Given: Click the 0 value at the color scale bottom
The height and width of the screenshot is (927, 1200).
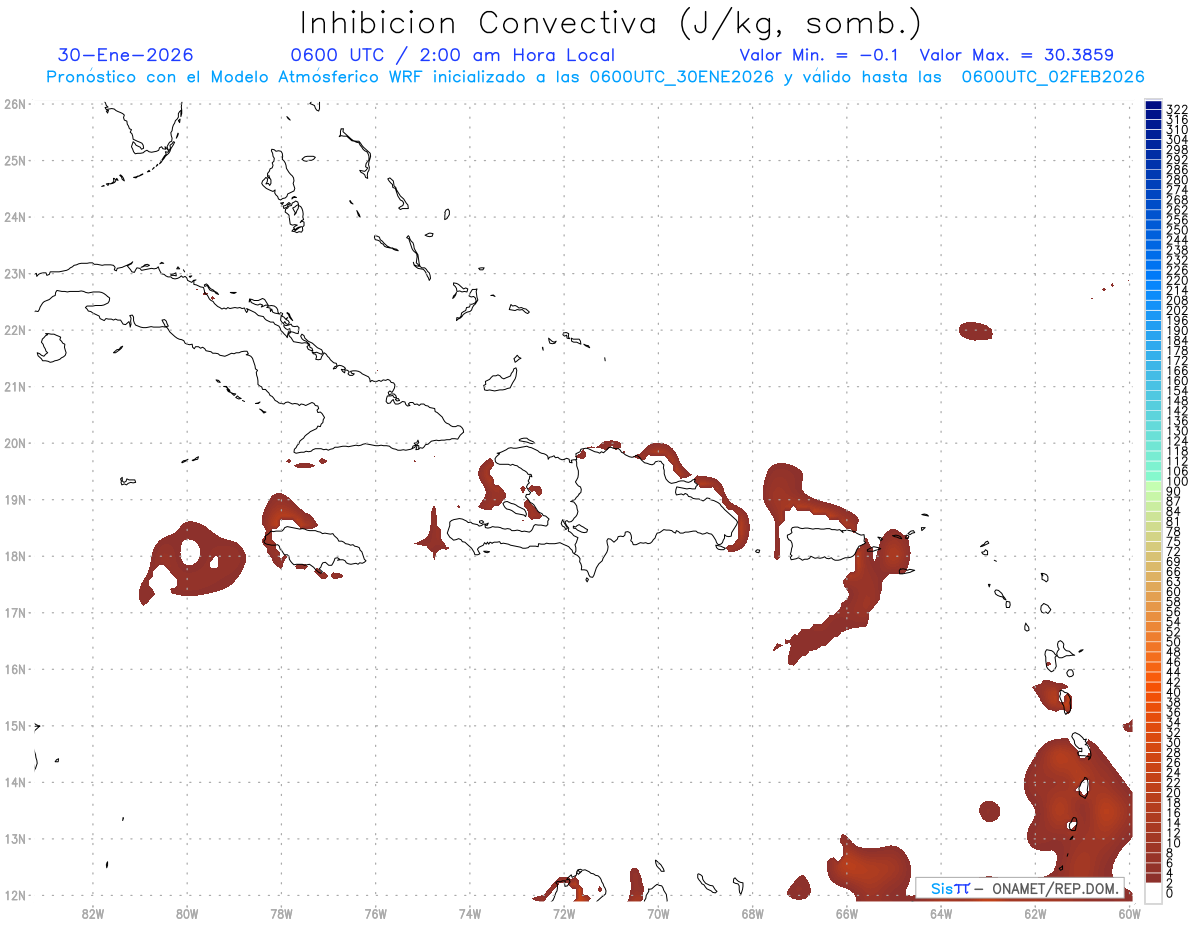Looking at the screenshot, I should point(1171,893).
